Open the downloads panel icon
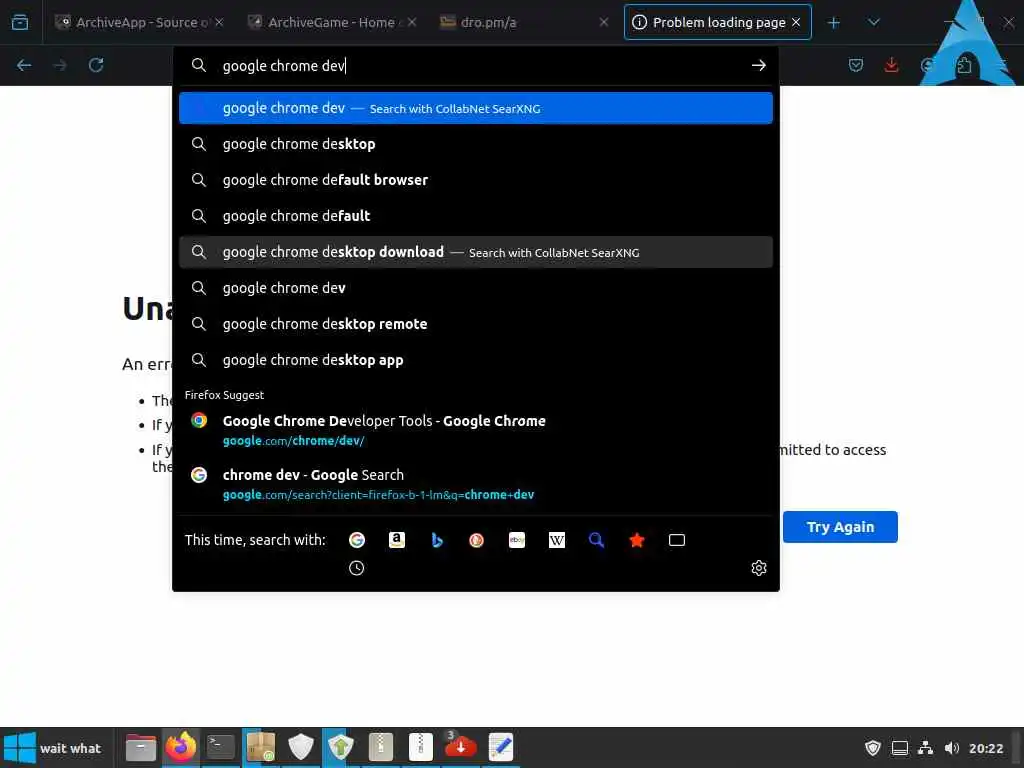 [891, 65]
